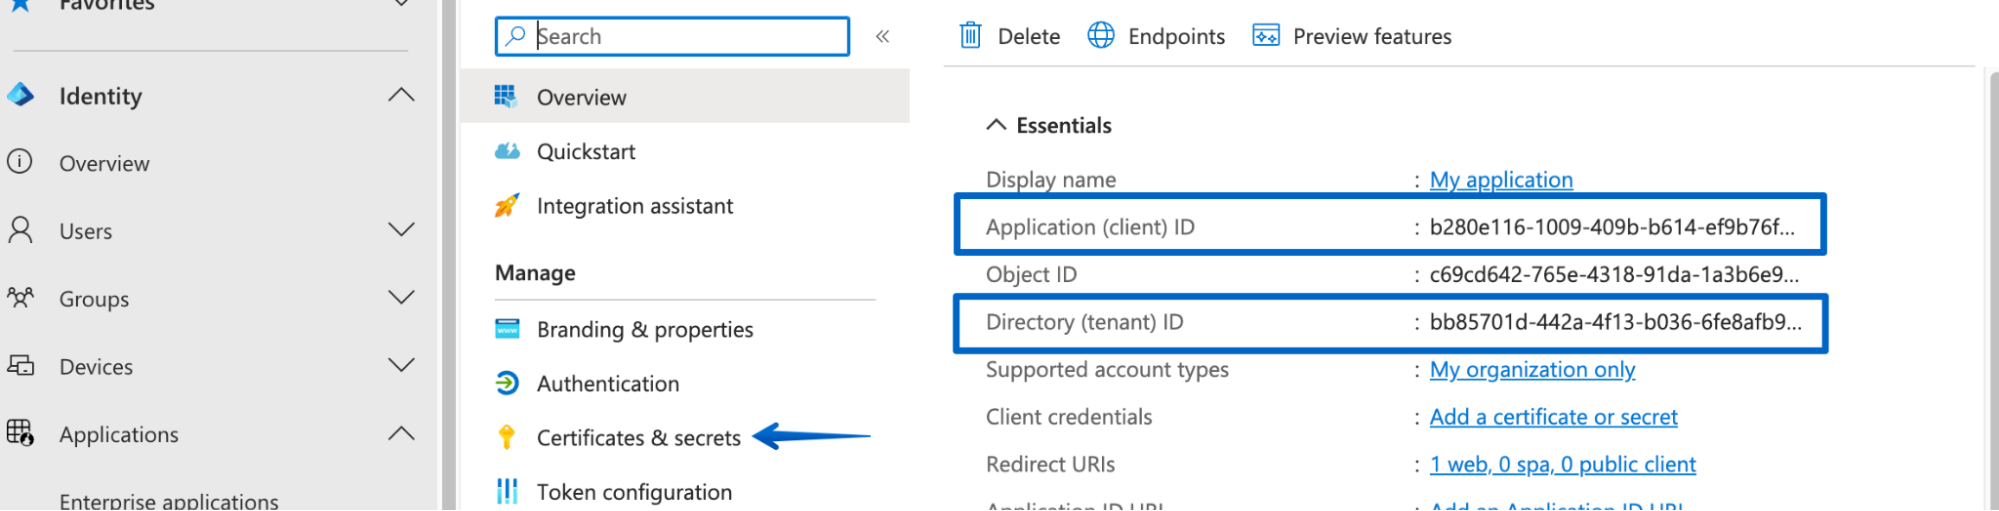1999x511 pixels.
Task: Click the Integration assistant rocket icon
Action: coord(507,205)
